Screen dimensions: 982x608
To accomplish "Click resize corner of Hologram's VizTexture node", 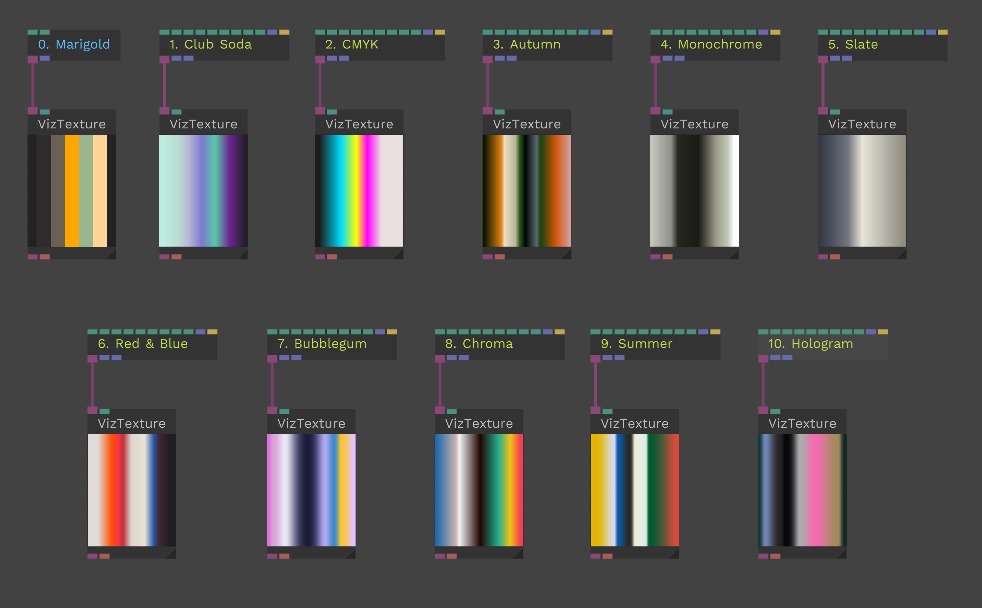I will click(841, 553).
